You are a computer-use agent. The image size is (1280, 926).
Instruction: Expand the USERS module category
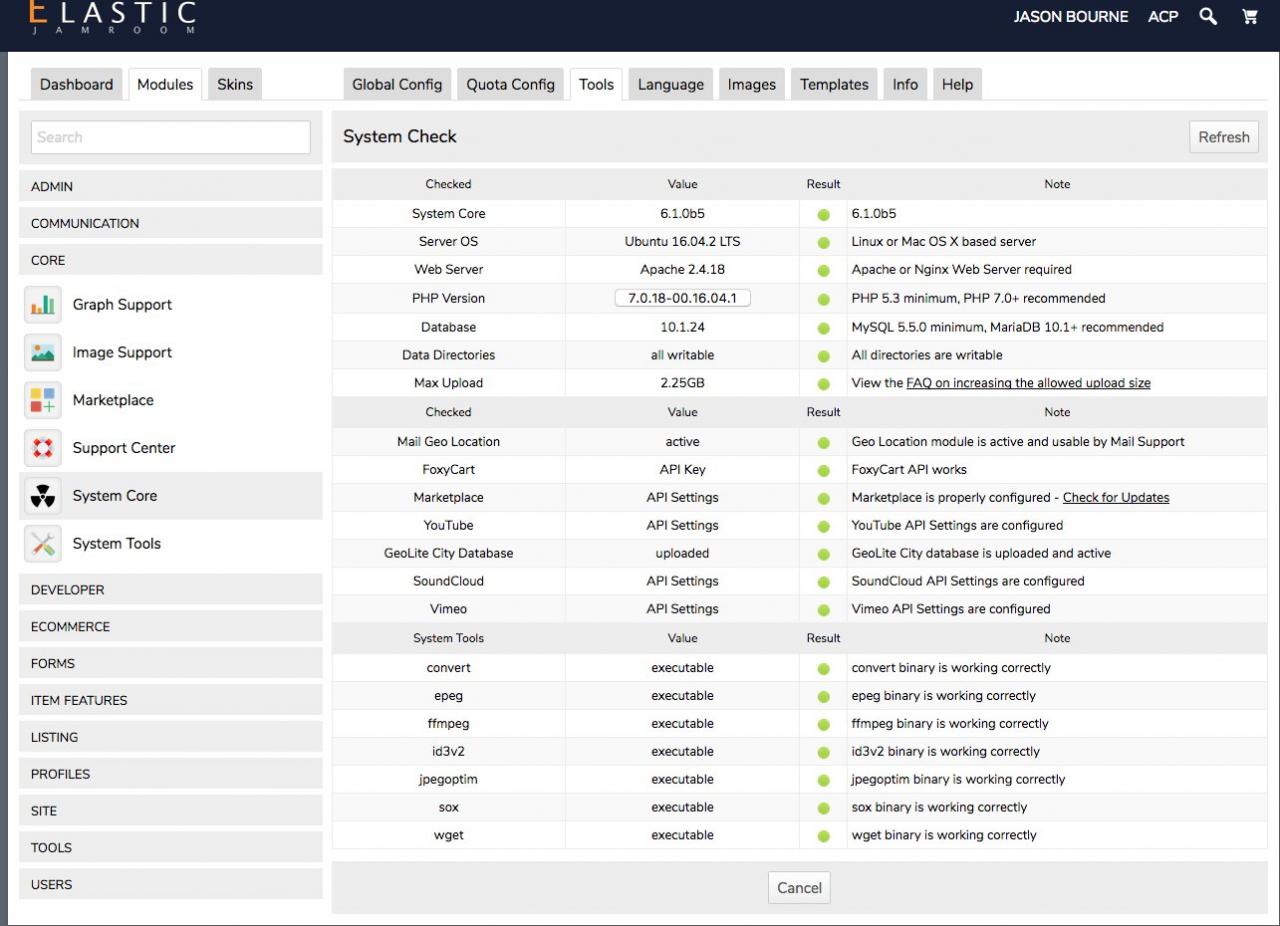[171, 885]
